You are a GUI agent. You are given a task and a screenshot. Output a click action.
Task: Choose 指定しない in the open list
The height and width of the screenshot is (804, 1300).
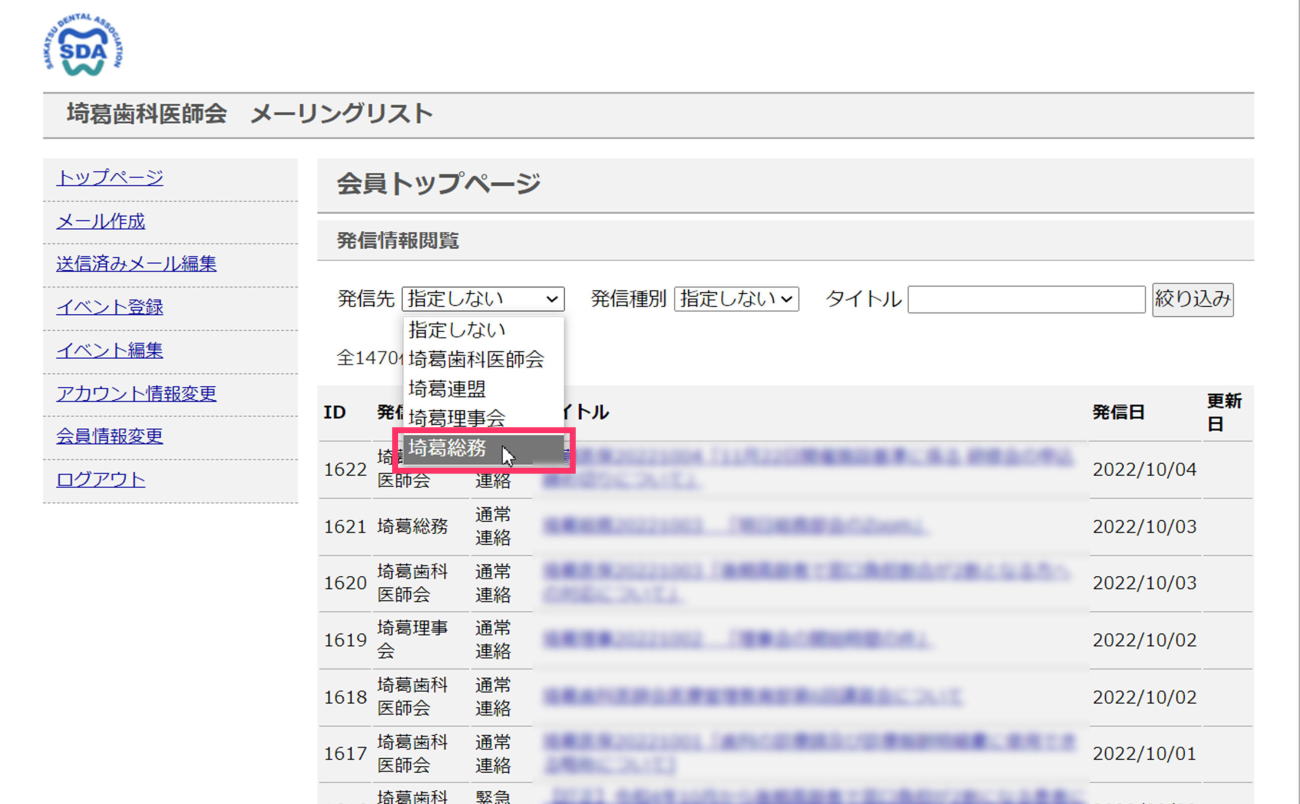[457, 330]
